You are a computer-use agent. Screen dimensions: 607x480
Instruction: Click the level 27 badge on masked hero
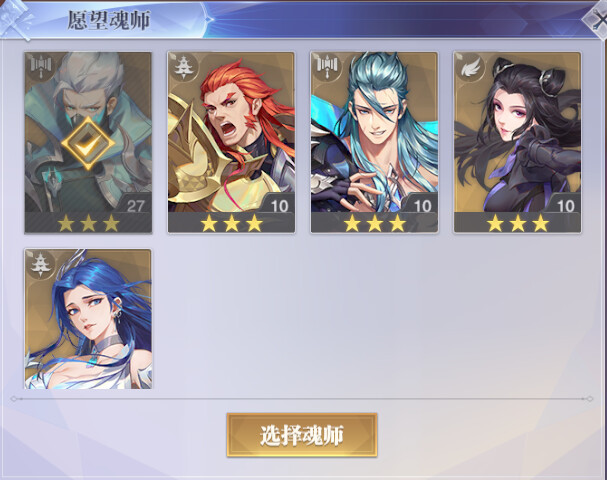135,206
